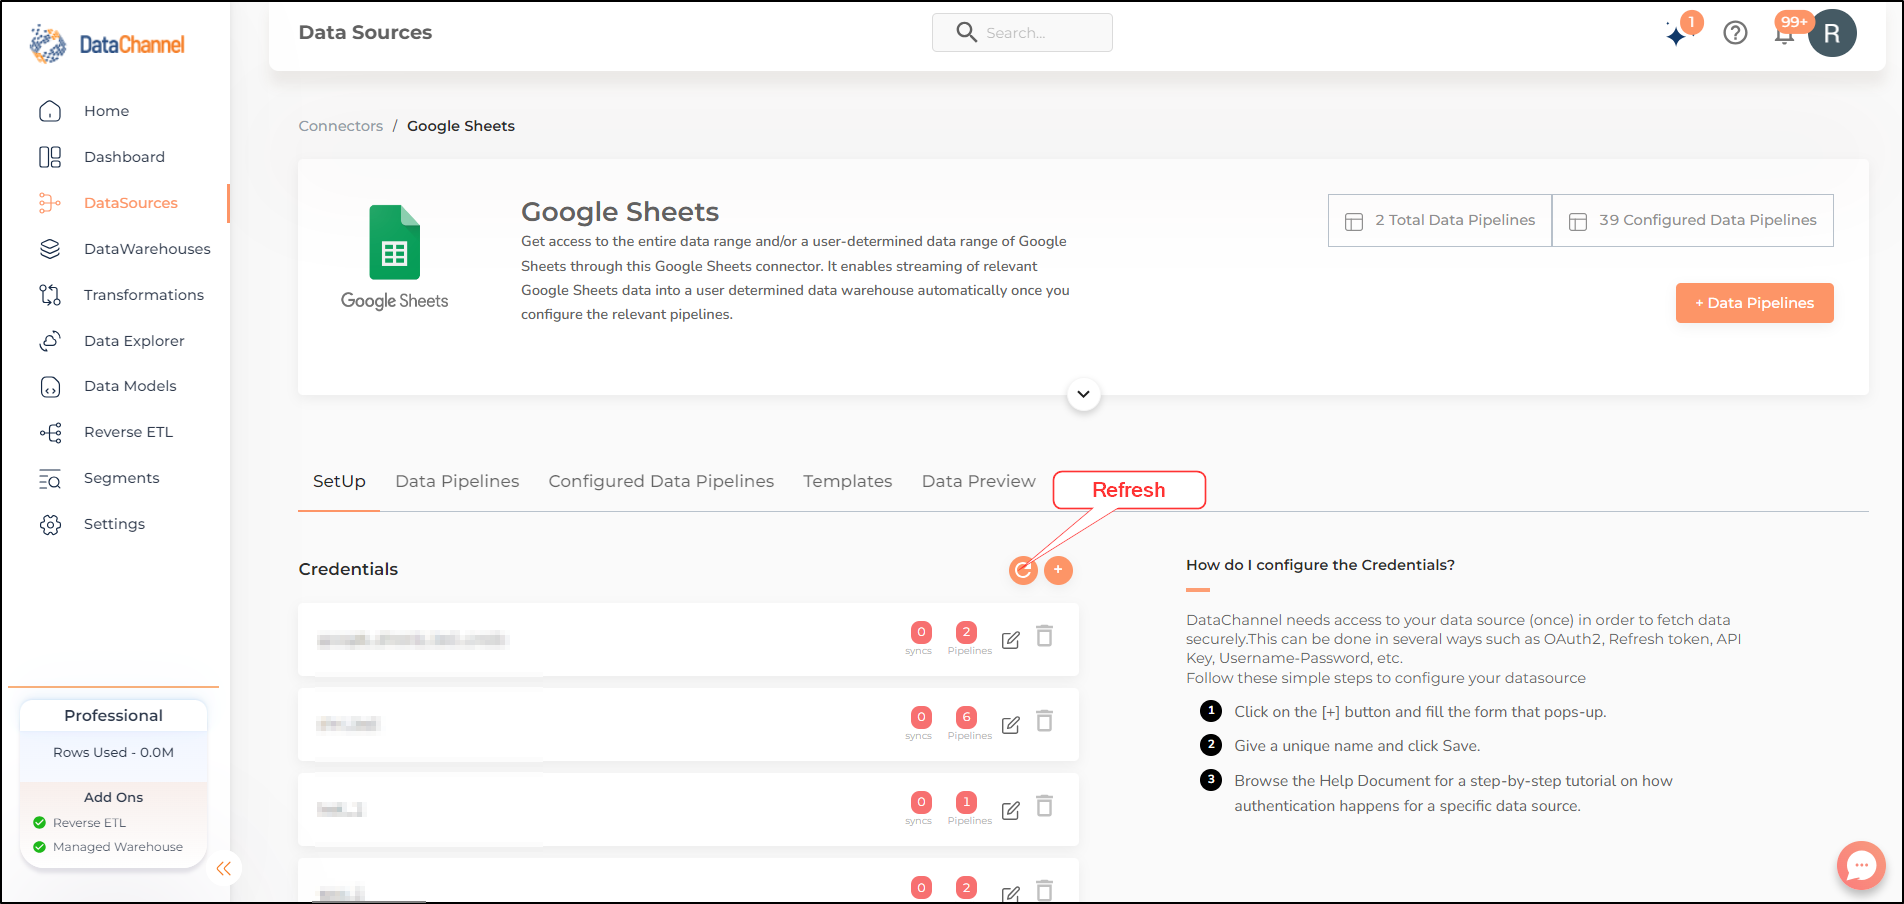
Task: Expand the Google Sheets card with chevron
Action: coord(1083,394)
